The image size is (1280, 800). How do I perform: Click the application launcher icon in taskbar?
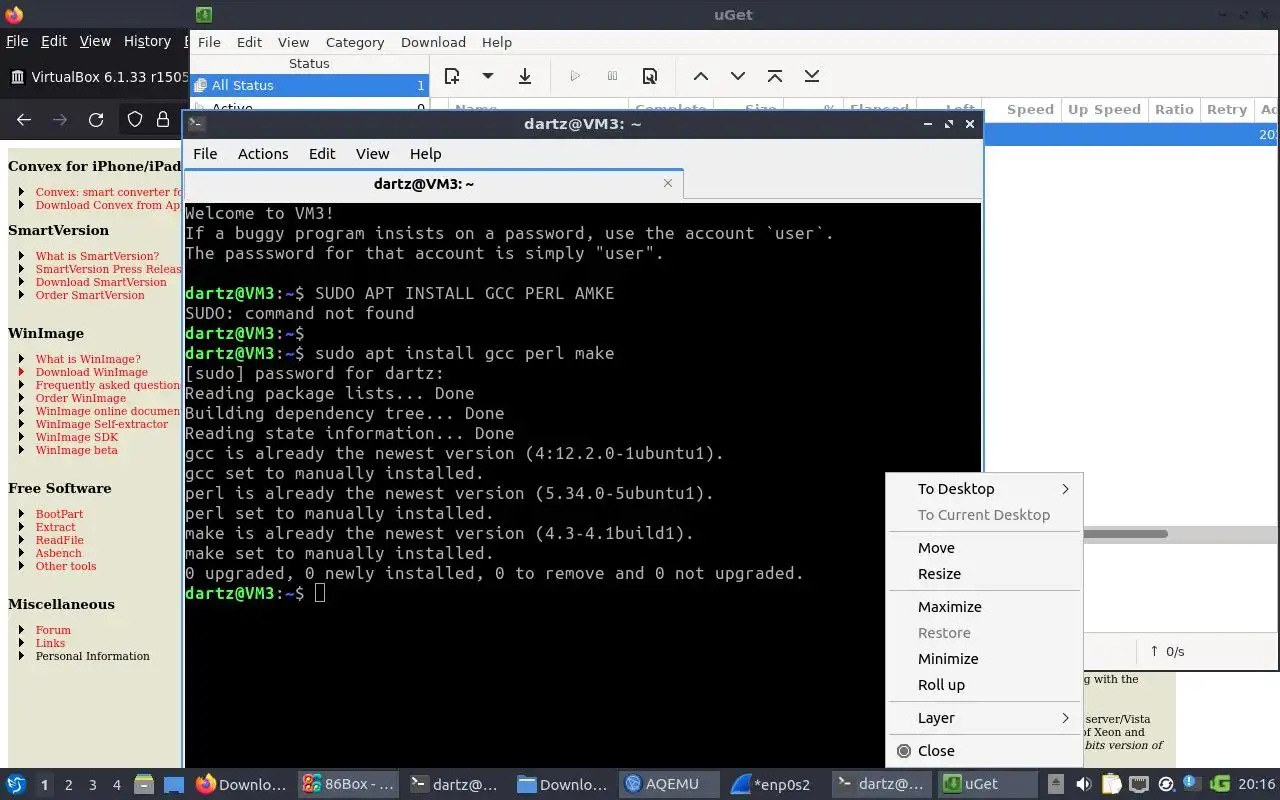click(x=16, y=784)
